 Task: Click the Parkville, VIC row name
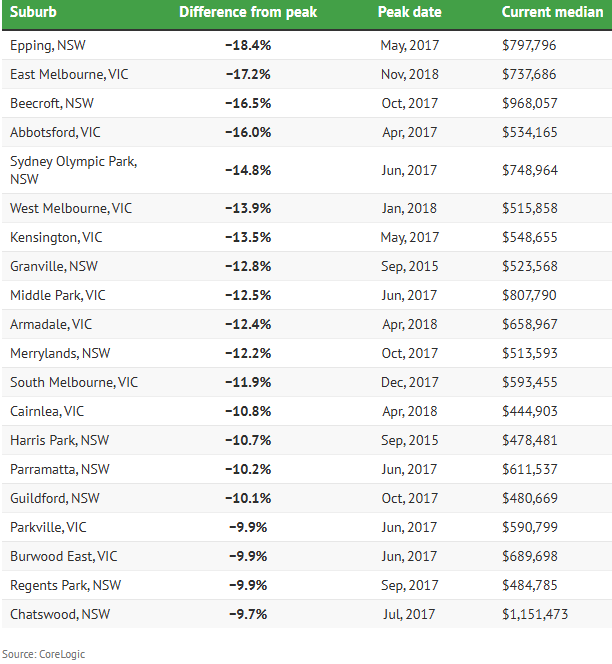pyautogui.click(x=48, y=528)
